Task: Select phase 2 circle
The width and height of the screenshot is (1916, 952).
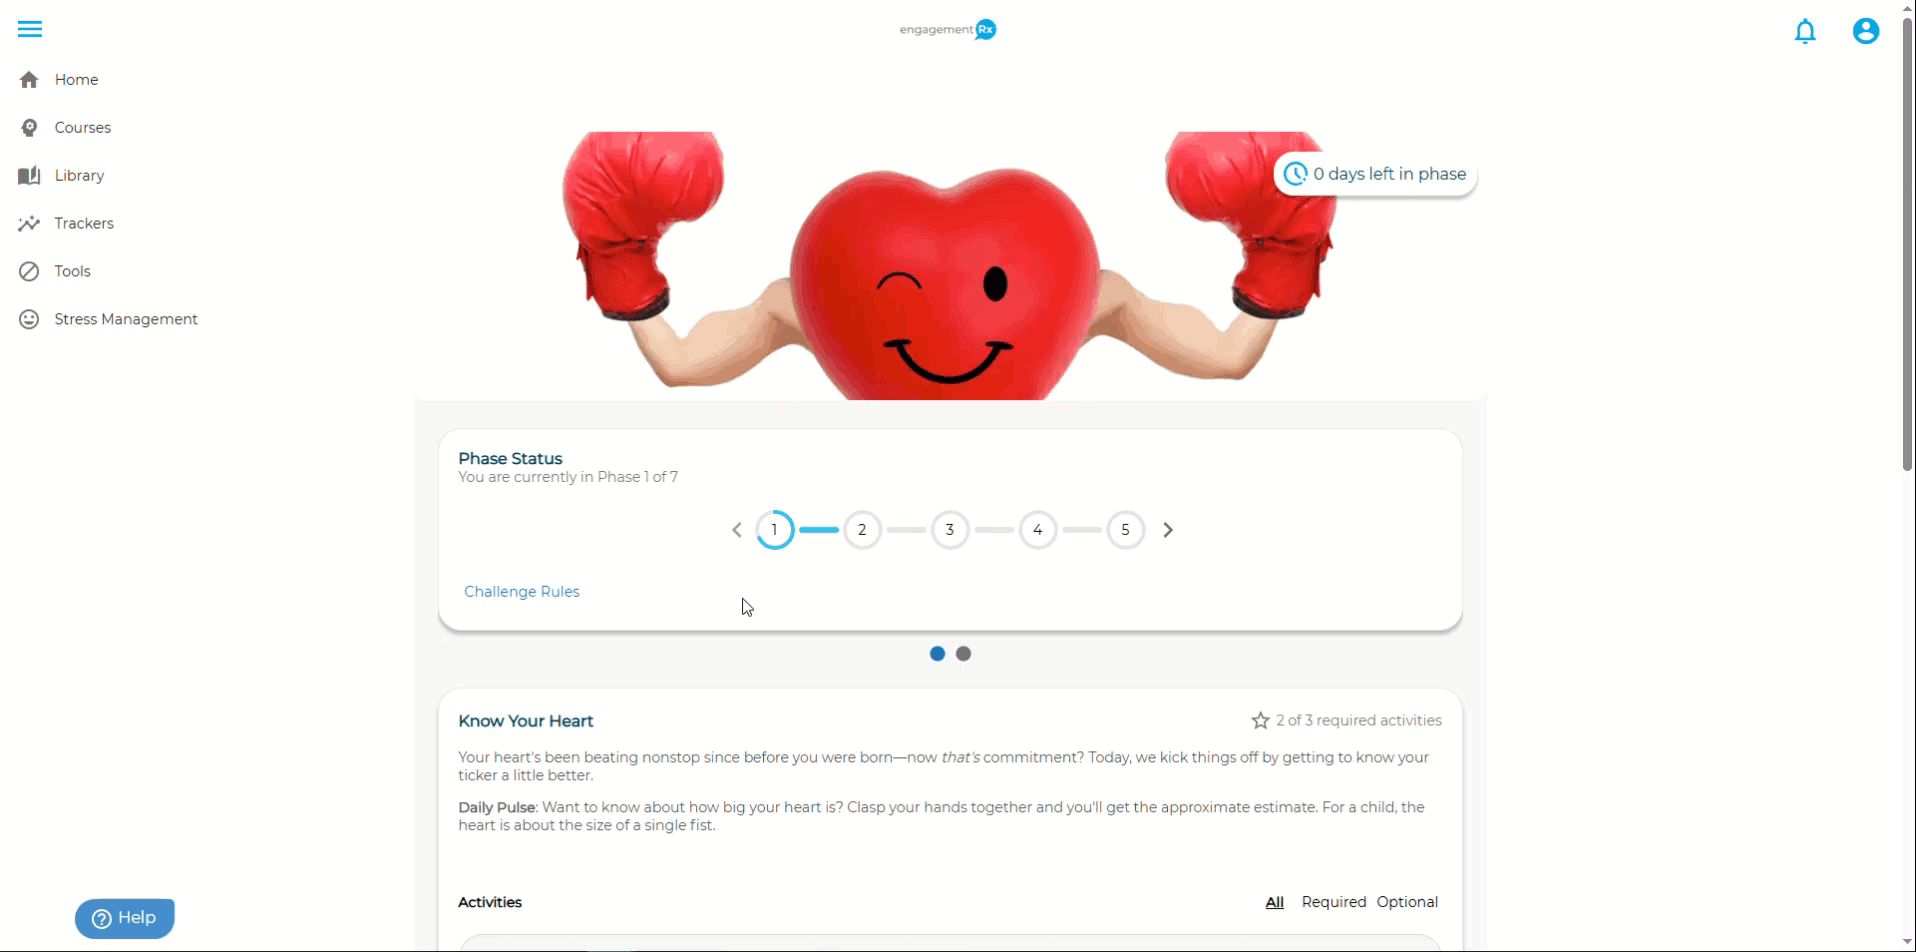Action: [862, 530]
